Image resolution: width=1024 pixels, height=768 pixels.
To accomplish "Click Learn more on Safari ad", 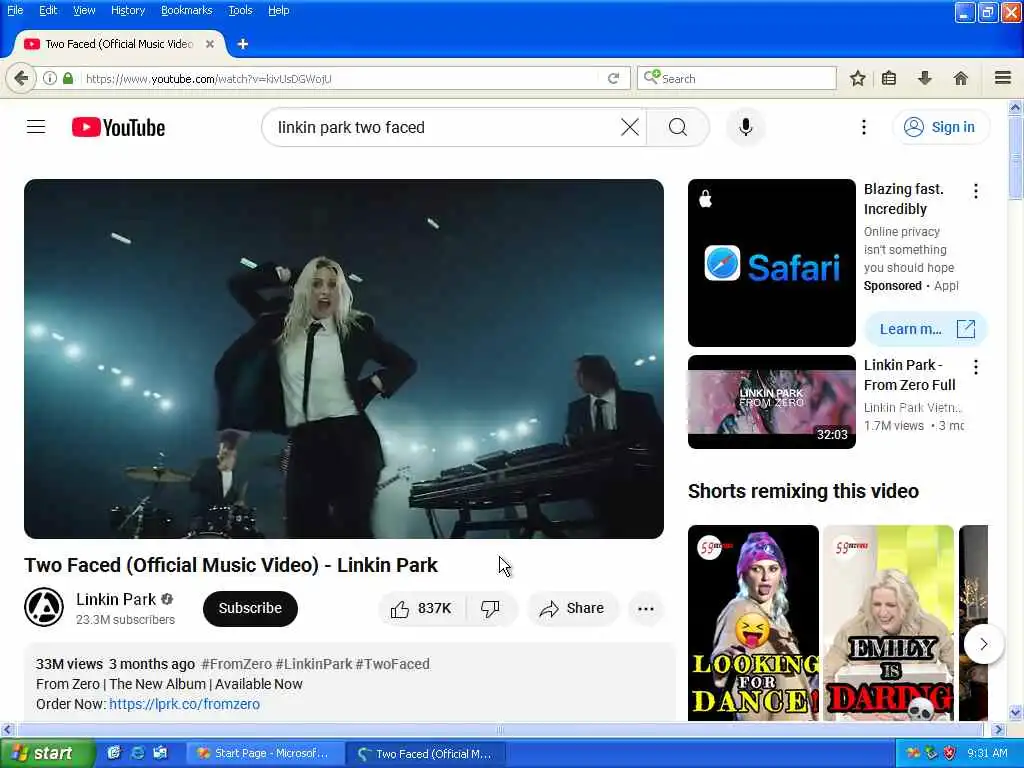I will click(926, 328).
